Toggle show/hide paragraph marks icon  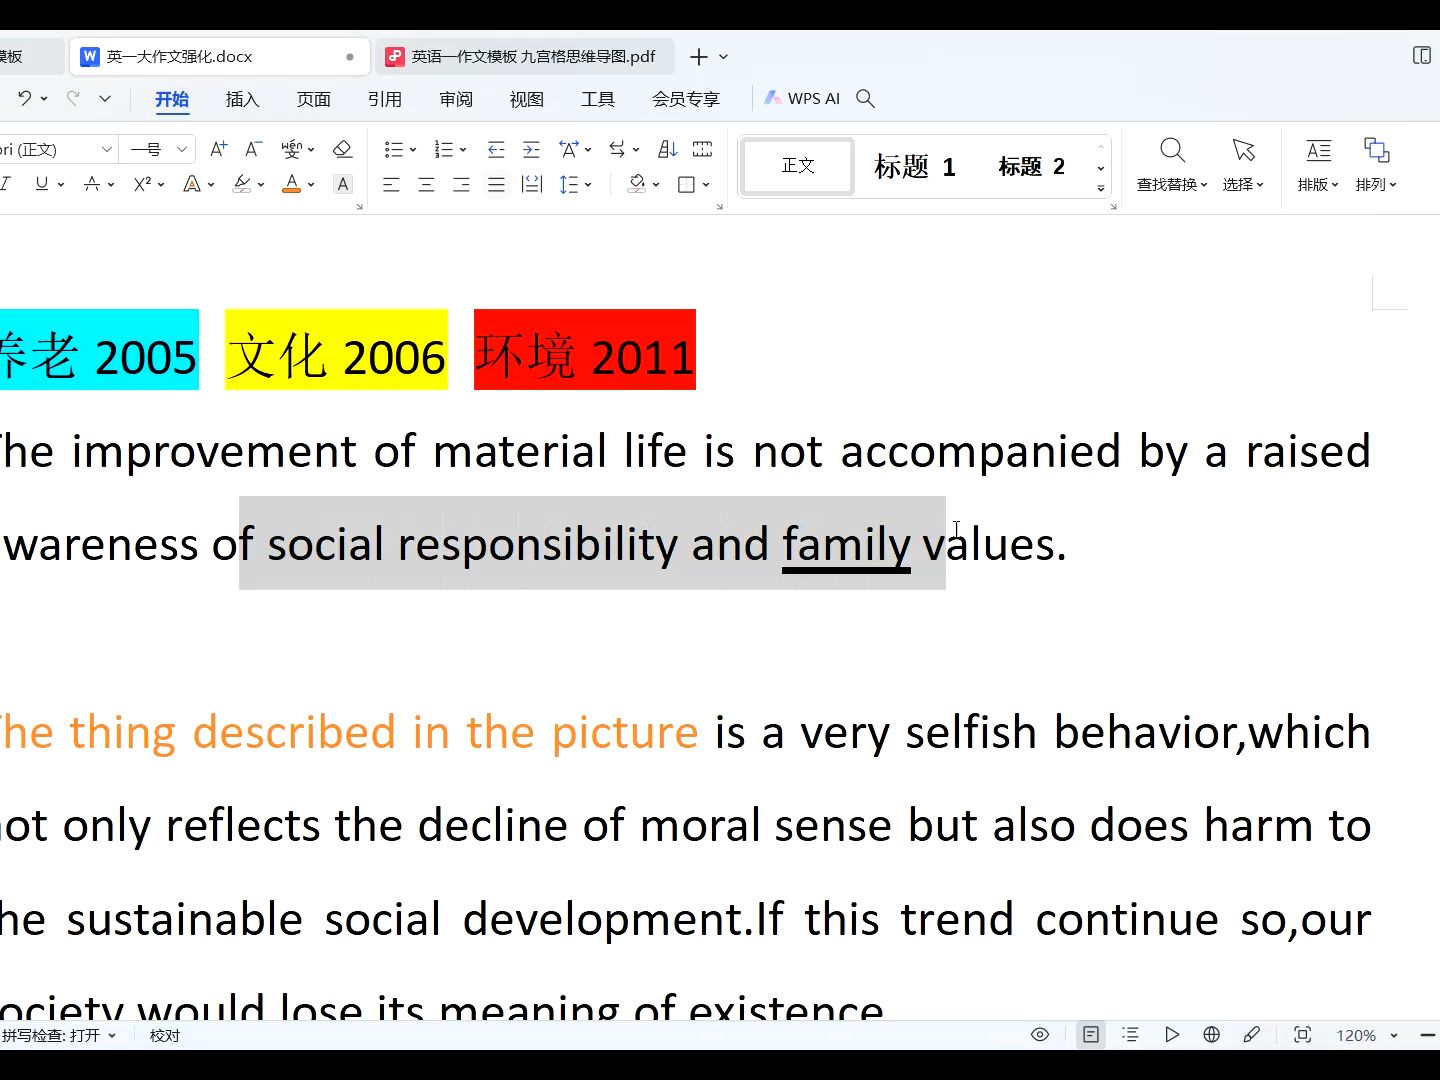703,149
